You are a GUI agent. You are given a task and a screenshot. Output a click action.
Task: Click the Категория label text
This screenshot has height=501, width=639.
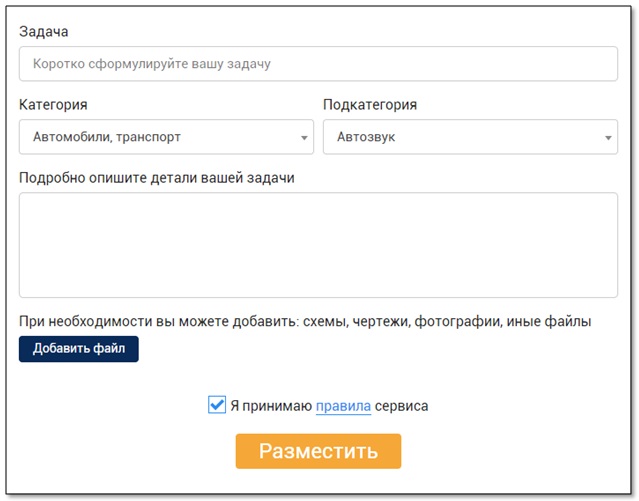[53, 105]
